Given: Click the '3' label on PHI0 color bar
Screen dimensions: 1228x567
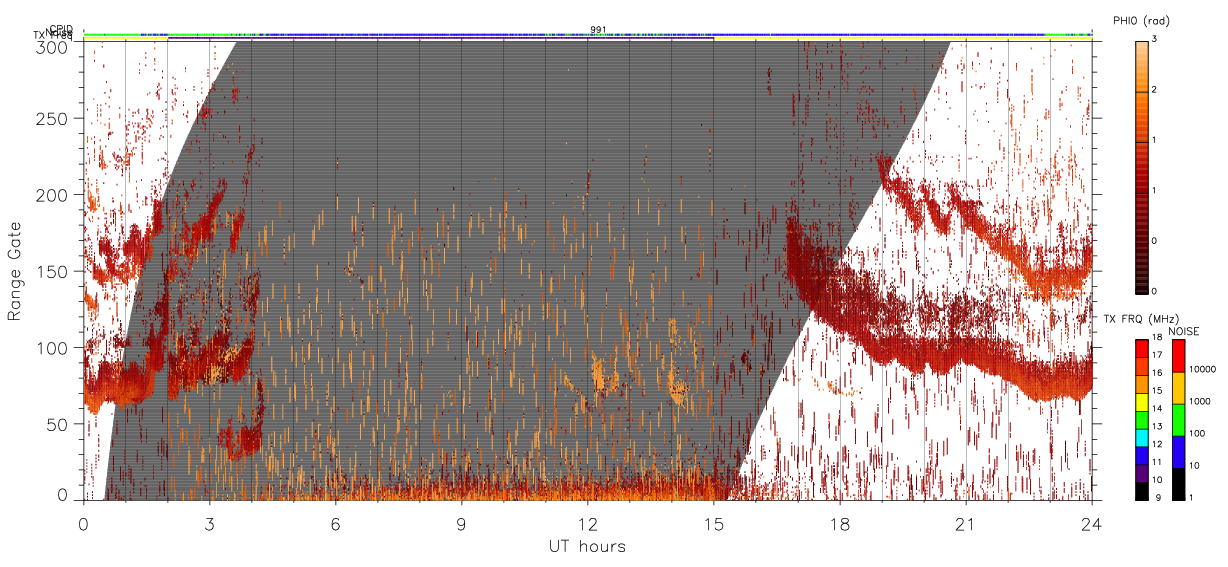Looking at the screenshot, I should [x=1155, y=40].
